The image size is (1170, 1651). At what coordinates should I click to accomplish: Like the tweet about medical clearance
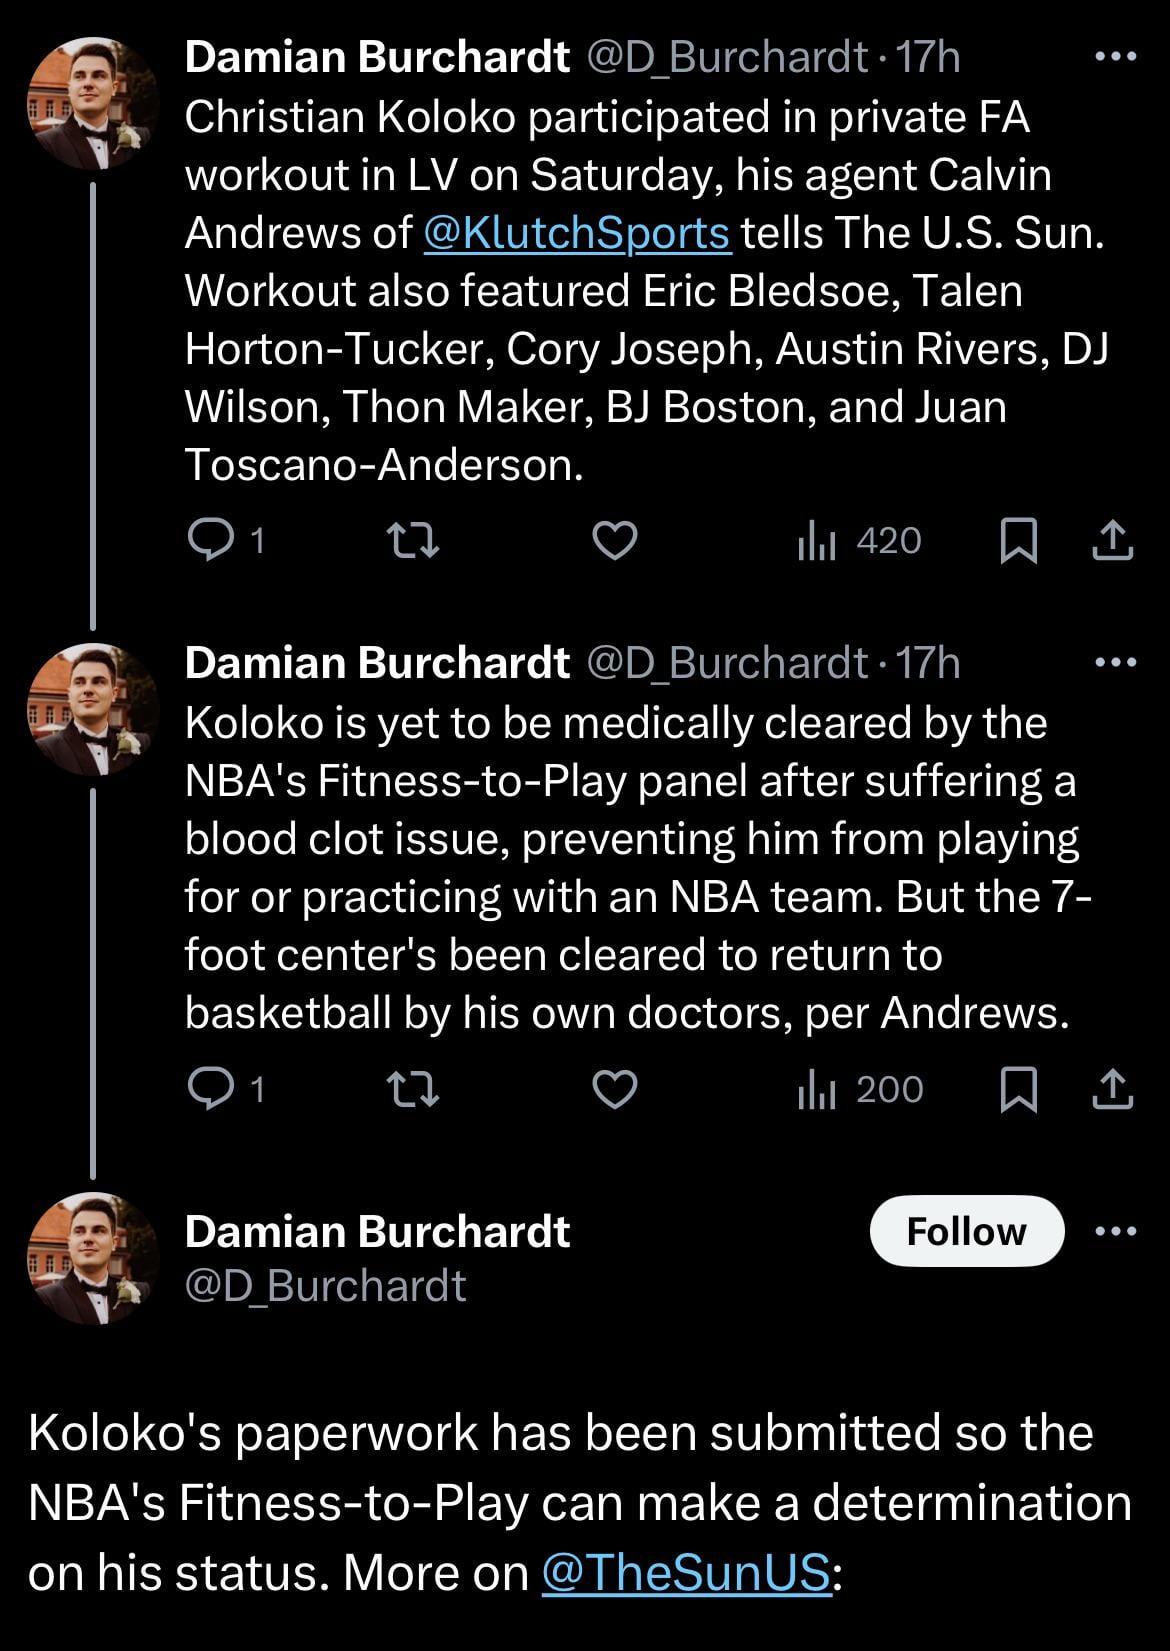pos(615,1089)
